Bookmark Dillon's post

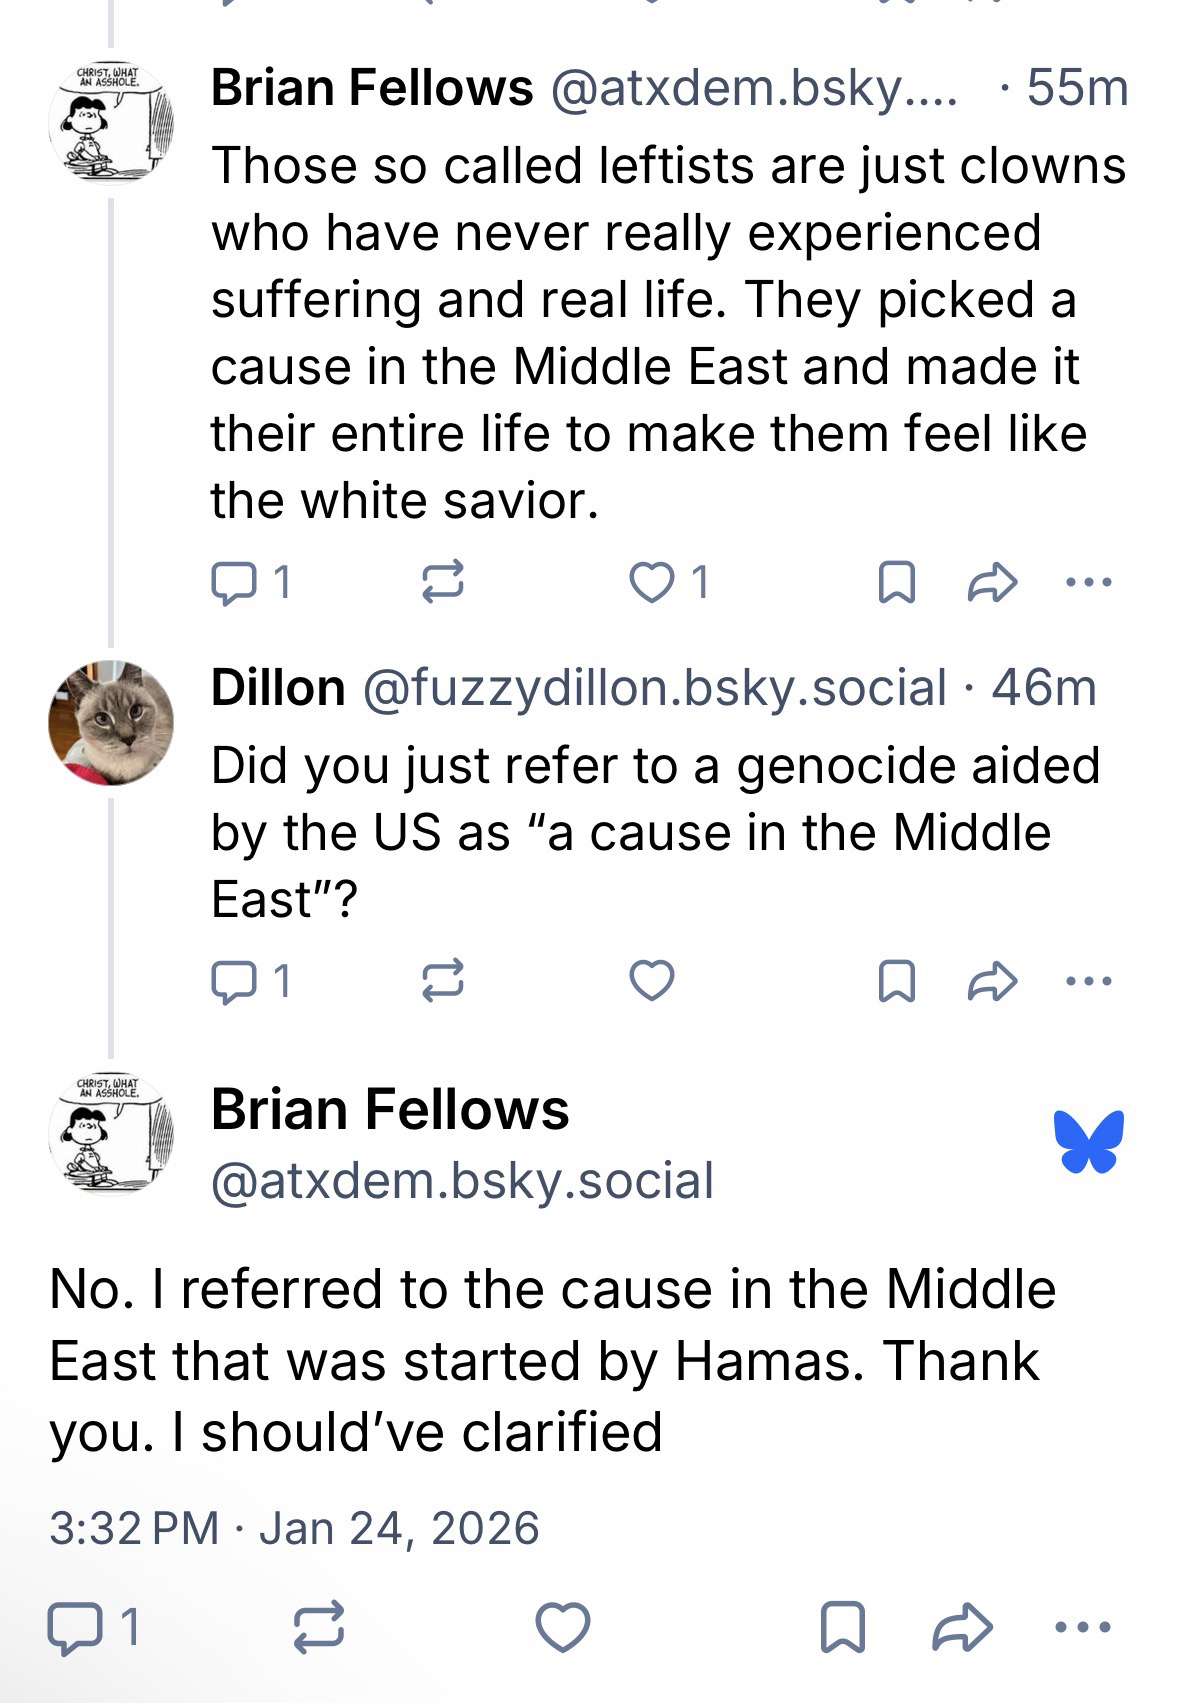pos(895,981)
